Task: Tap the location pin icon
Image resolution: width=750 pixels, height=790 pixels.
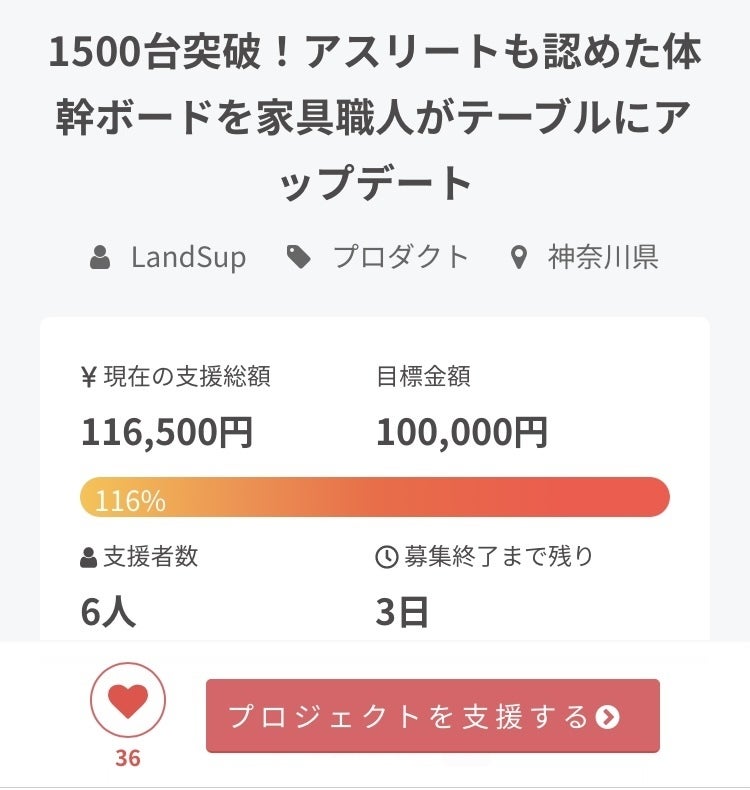Action: 518,258
